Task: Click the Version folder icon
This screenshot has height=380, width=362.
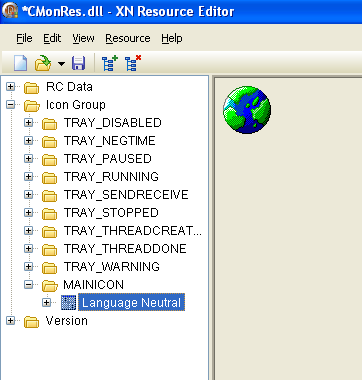Action: [32, 322]
